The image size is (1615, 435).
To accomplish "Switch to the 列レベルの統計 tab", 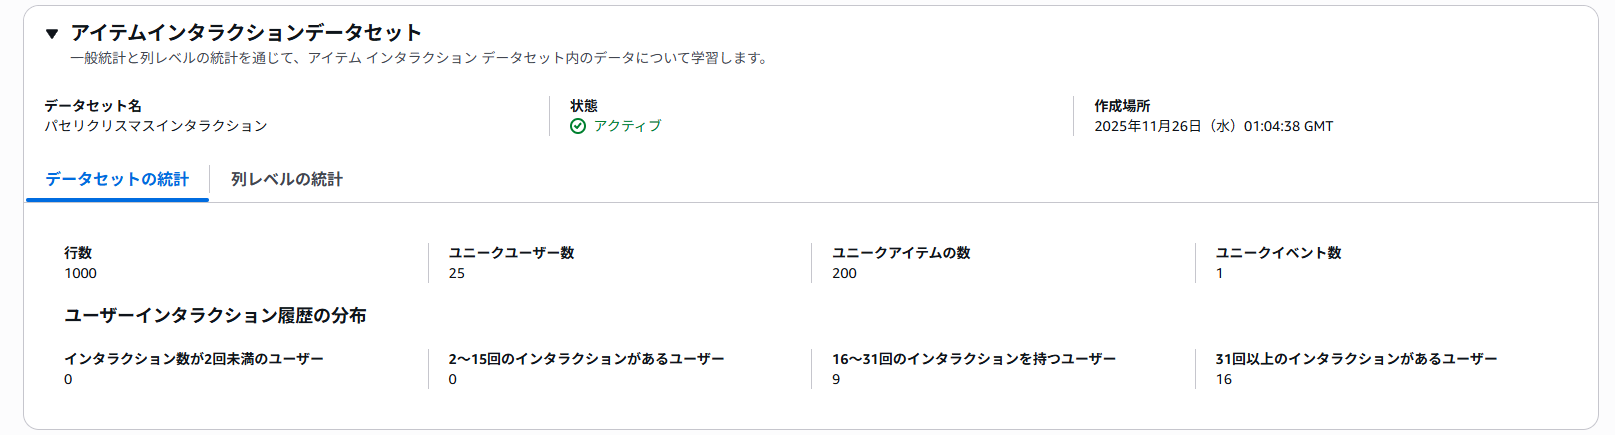I will 287,179.
